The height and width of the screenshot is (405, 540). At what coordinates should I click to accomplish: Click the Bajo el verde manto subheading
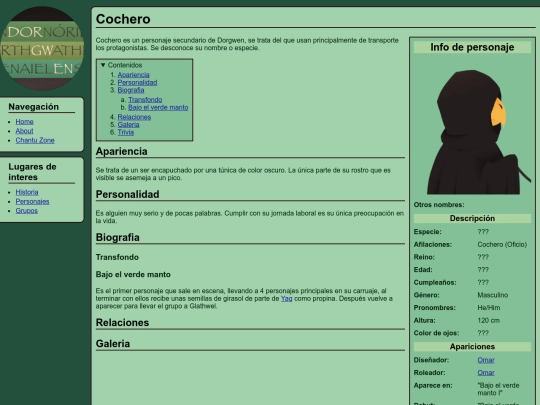[x=133, y=274]
